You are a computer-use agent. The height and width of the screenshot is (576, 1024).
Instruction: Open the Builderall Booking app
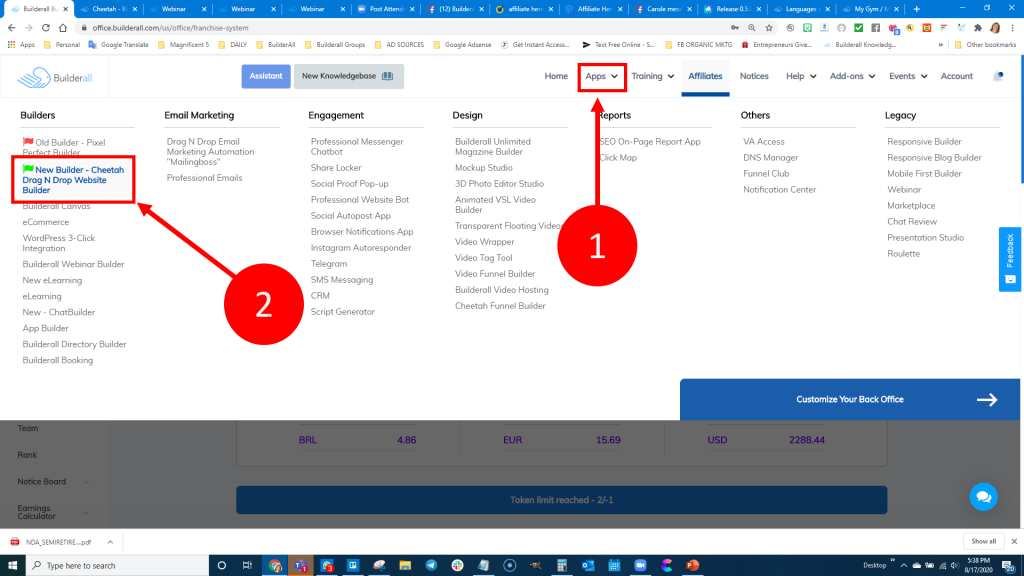pyautogui.click(x=57, y=360)
